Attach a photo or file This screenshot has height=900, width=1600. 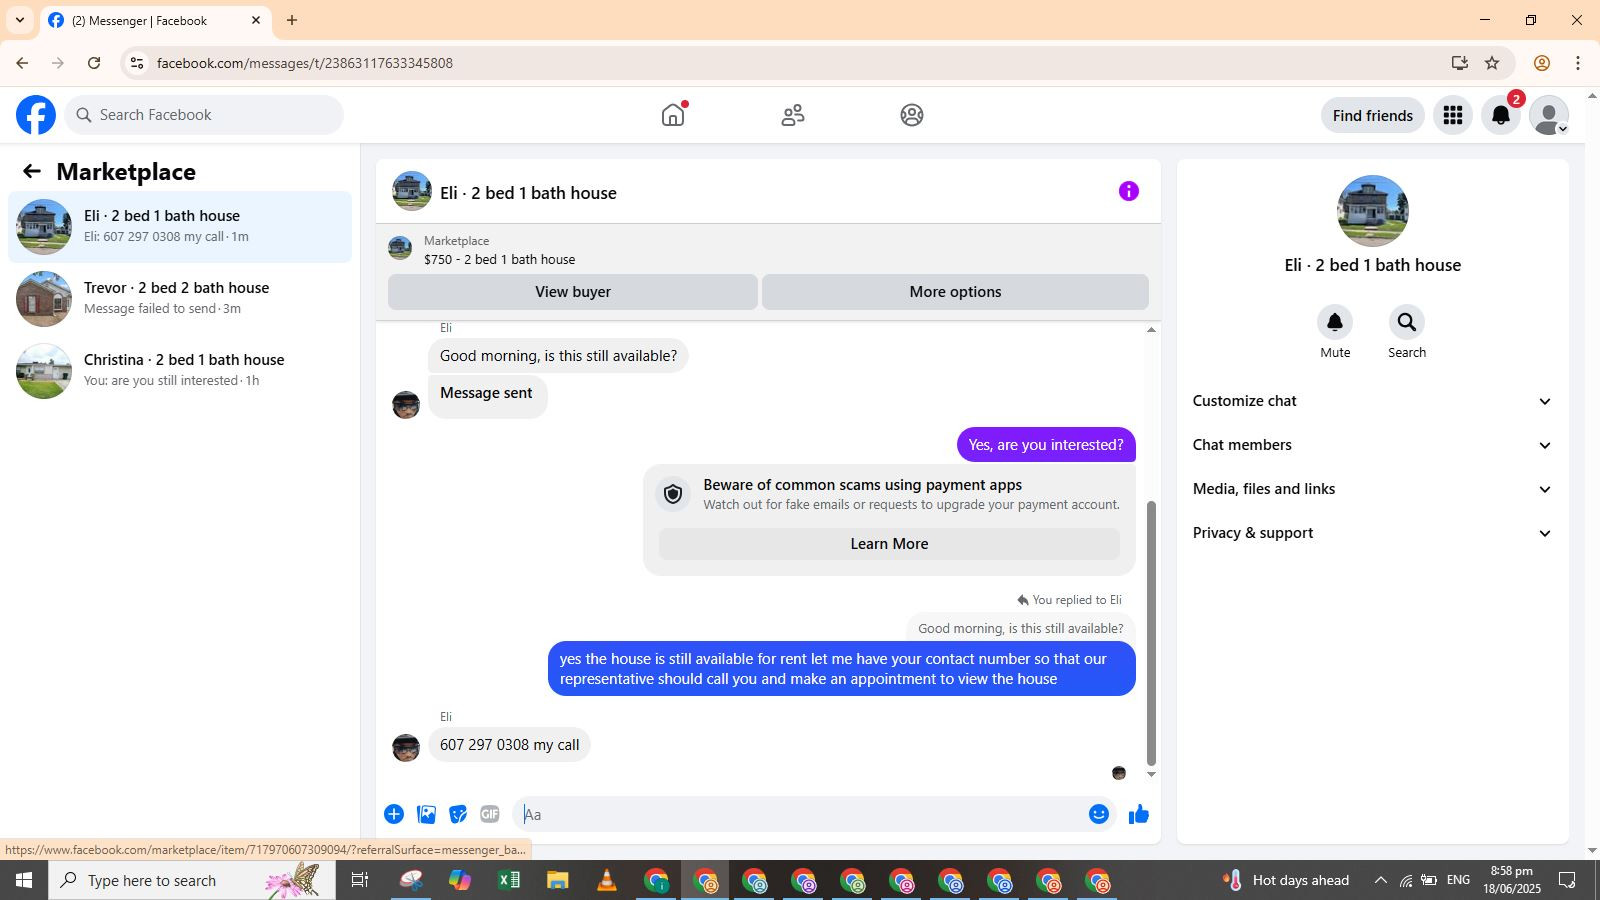(426, 814)
